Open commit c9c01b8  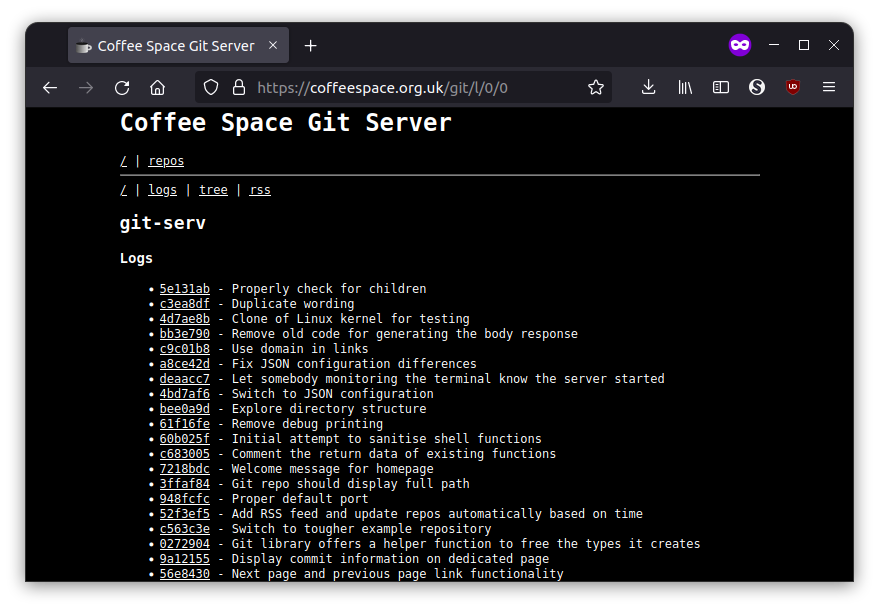[184, 349]
